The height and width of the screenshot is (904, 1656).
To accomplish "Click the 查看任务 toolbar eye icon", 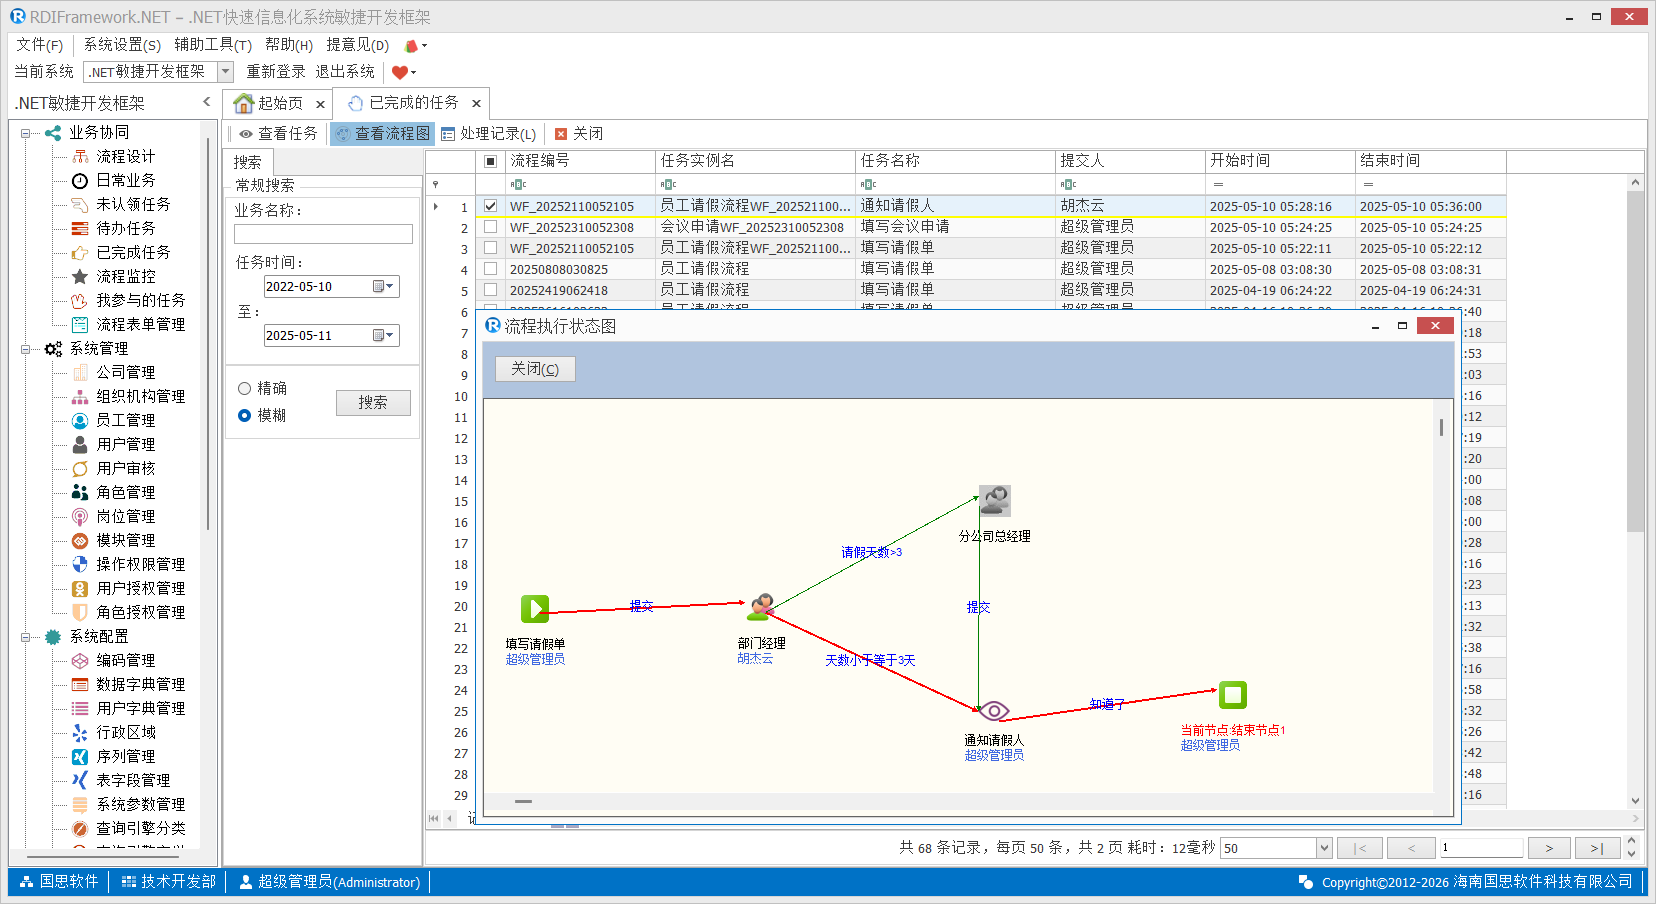I will [x=246, y=134].
